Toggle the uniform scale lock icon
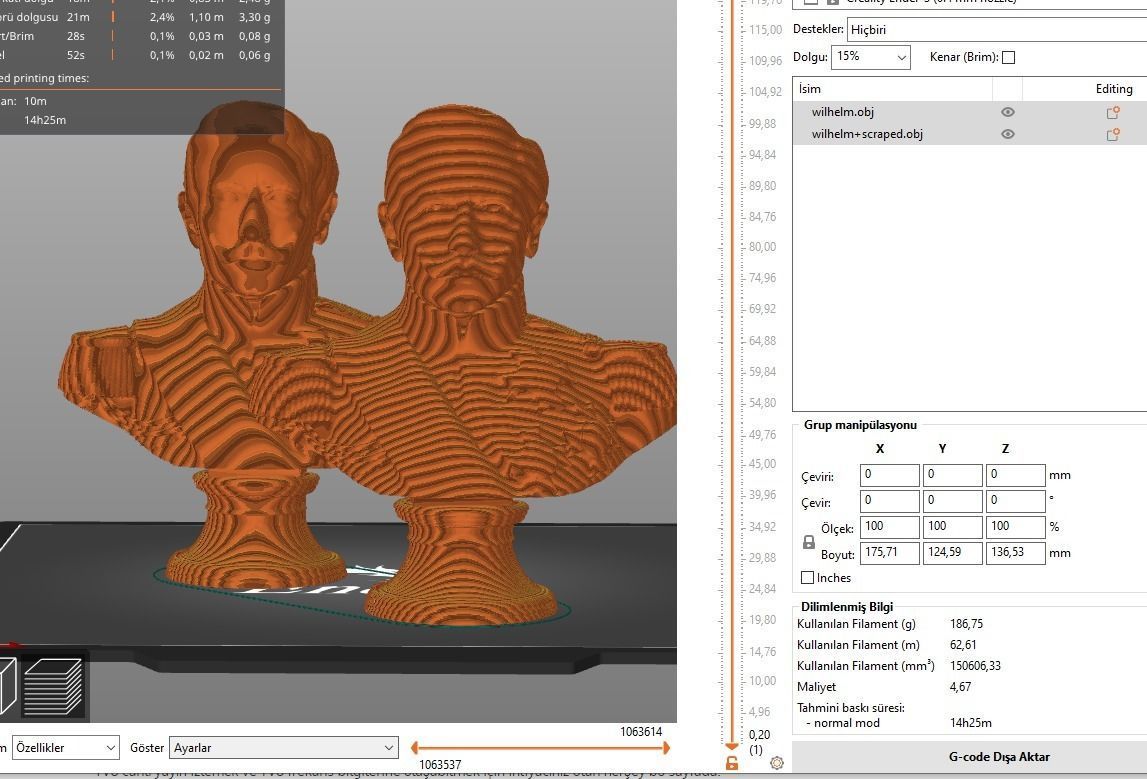The image size is (1147, 779). pyautogui.click(x=808, y=542)
